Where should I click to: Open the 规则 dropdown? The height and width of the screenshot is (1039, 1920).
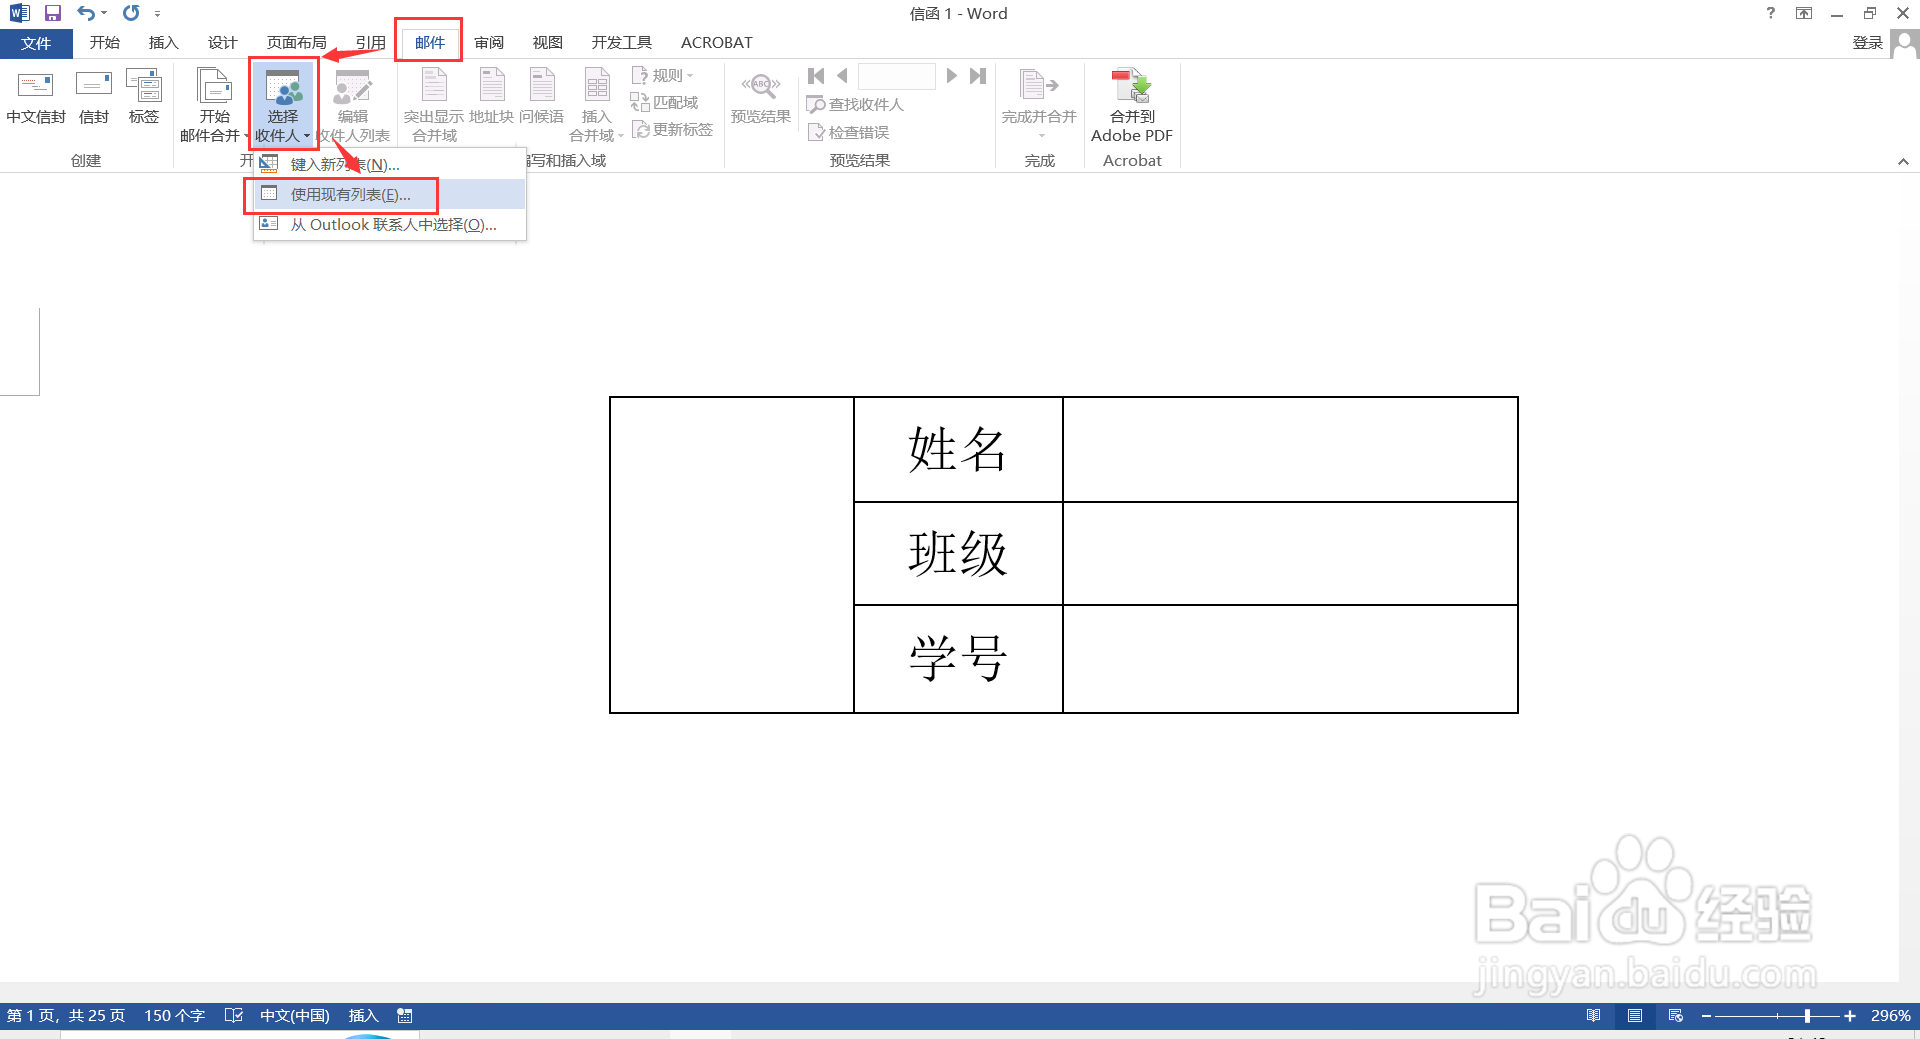click(665, 74)
